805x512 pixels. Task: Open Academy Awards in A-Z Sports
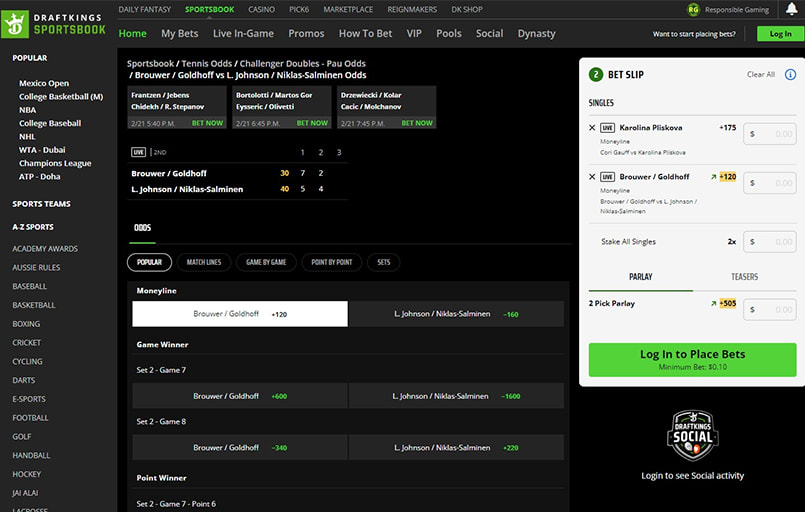pyautogui.click(x=45, y=249)
